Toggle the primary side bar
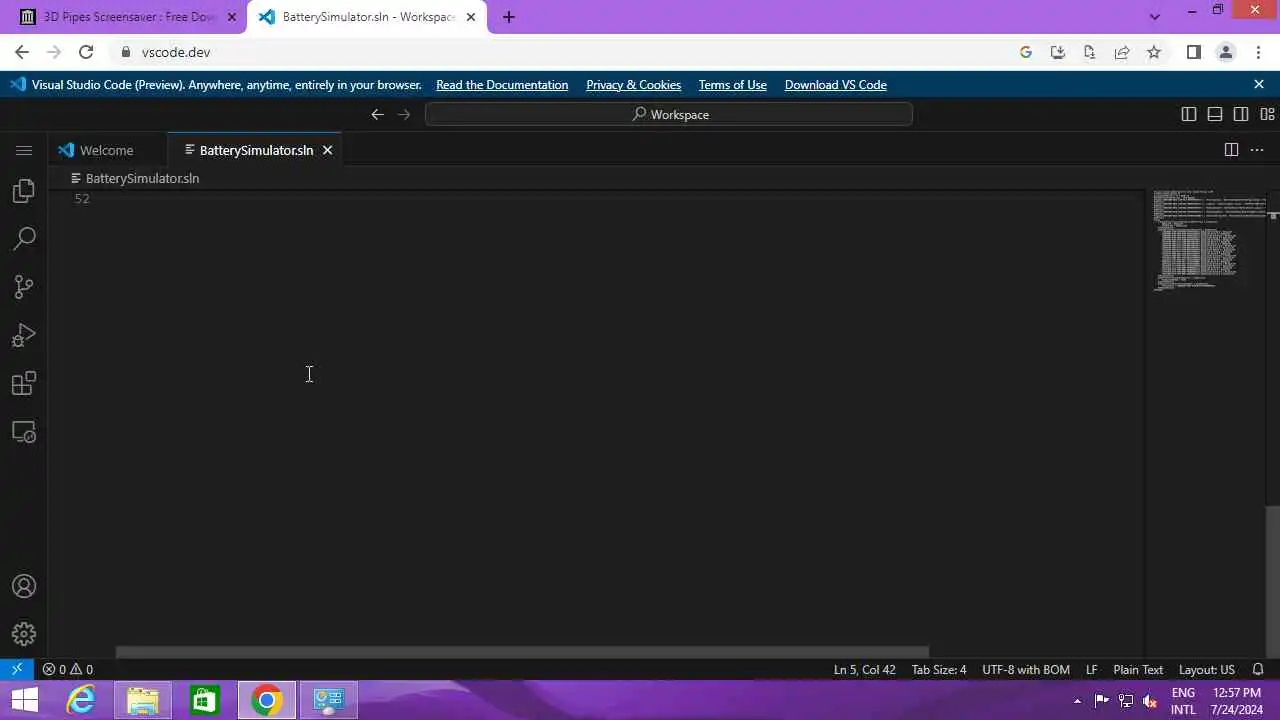The image size is (1280, 720). coord(1189,114)
